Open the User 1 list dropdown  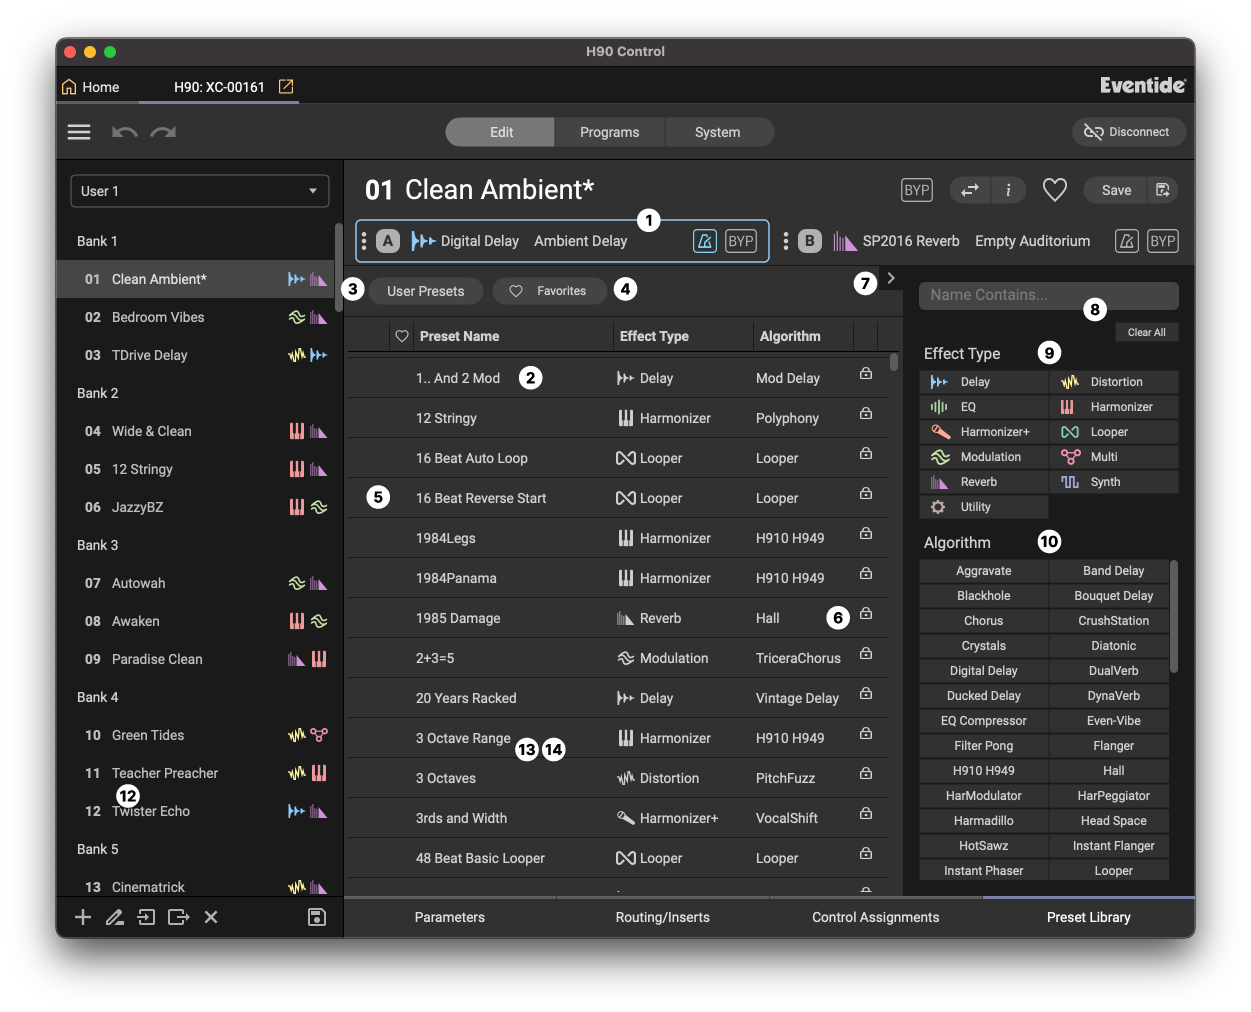200,191
